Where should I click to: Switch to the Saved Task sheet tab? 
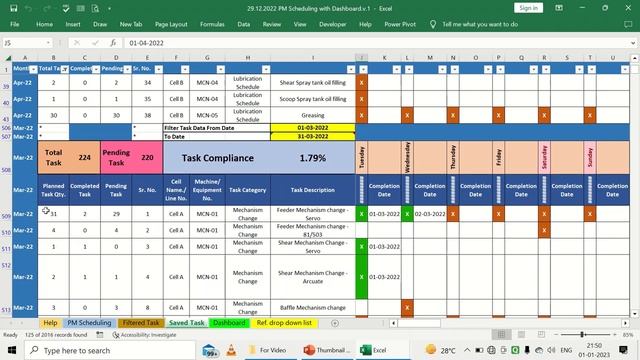point(187,323)
